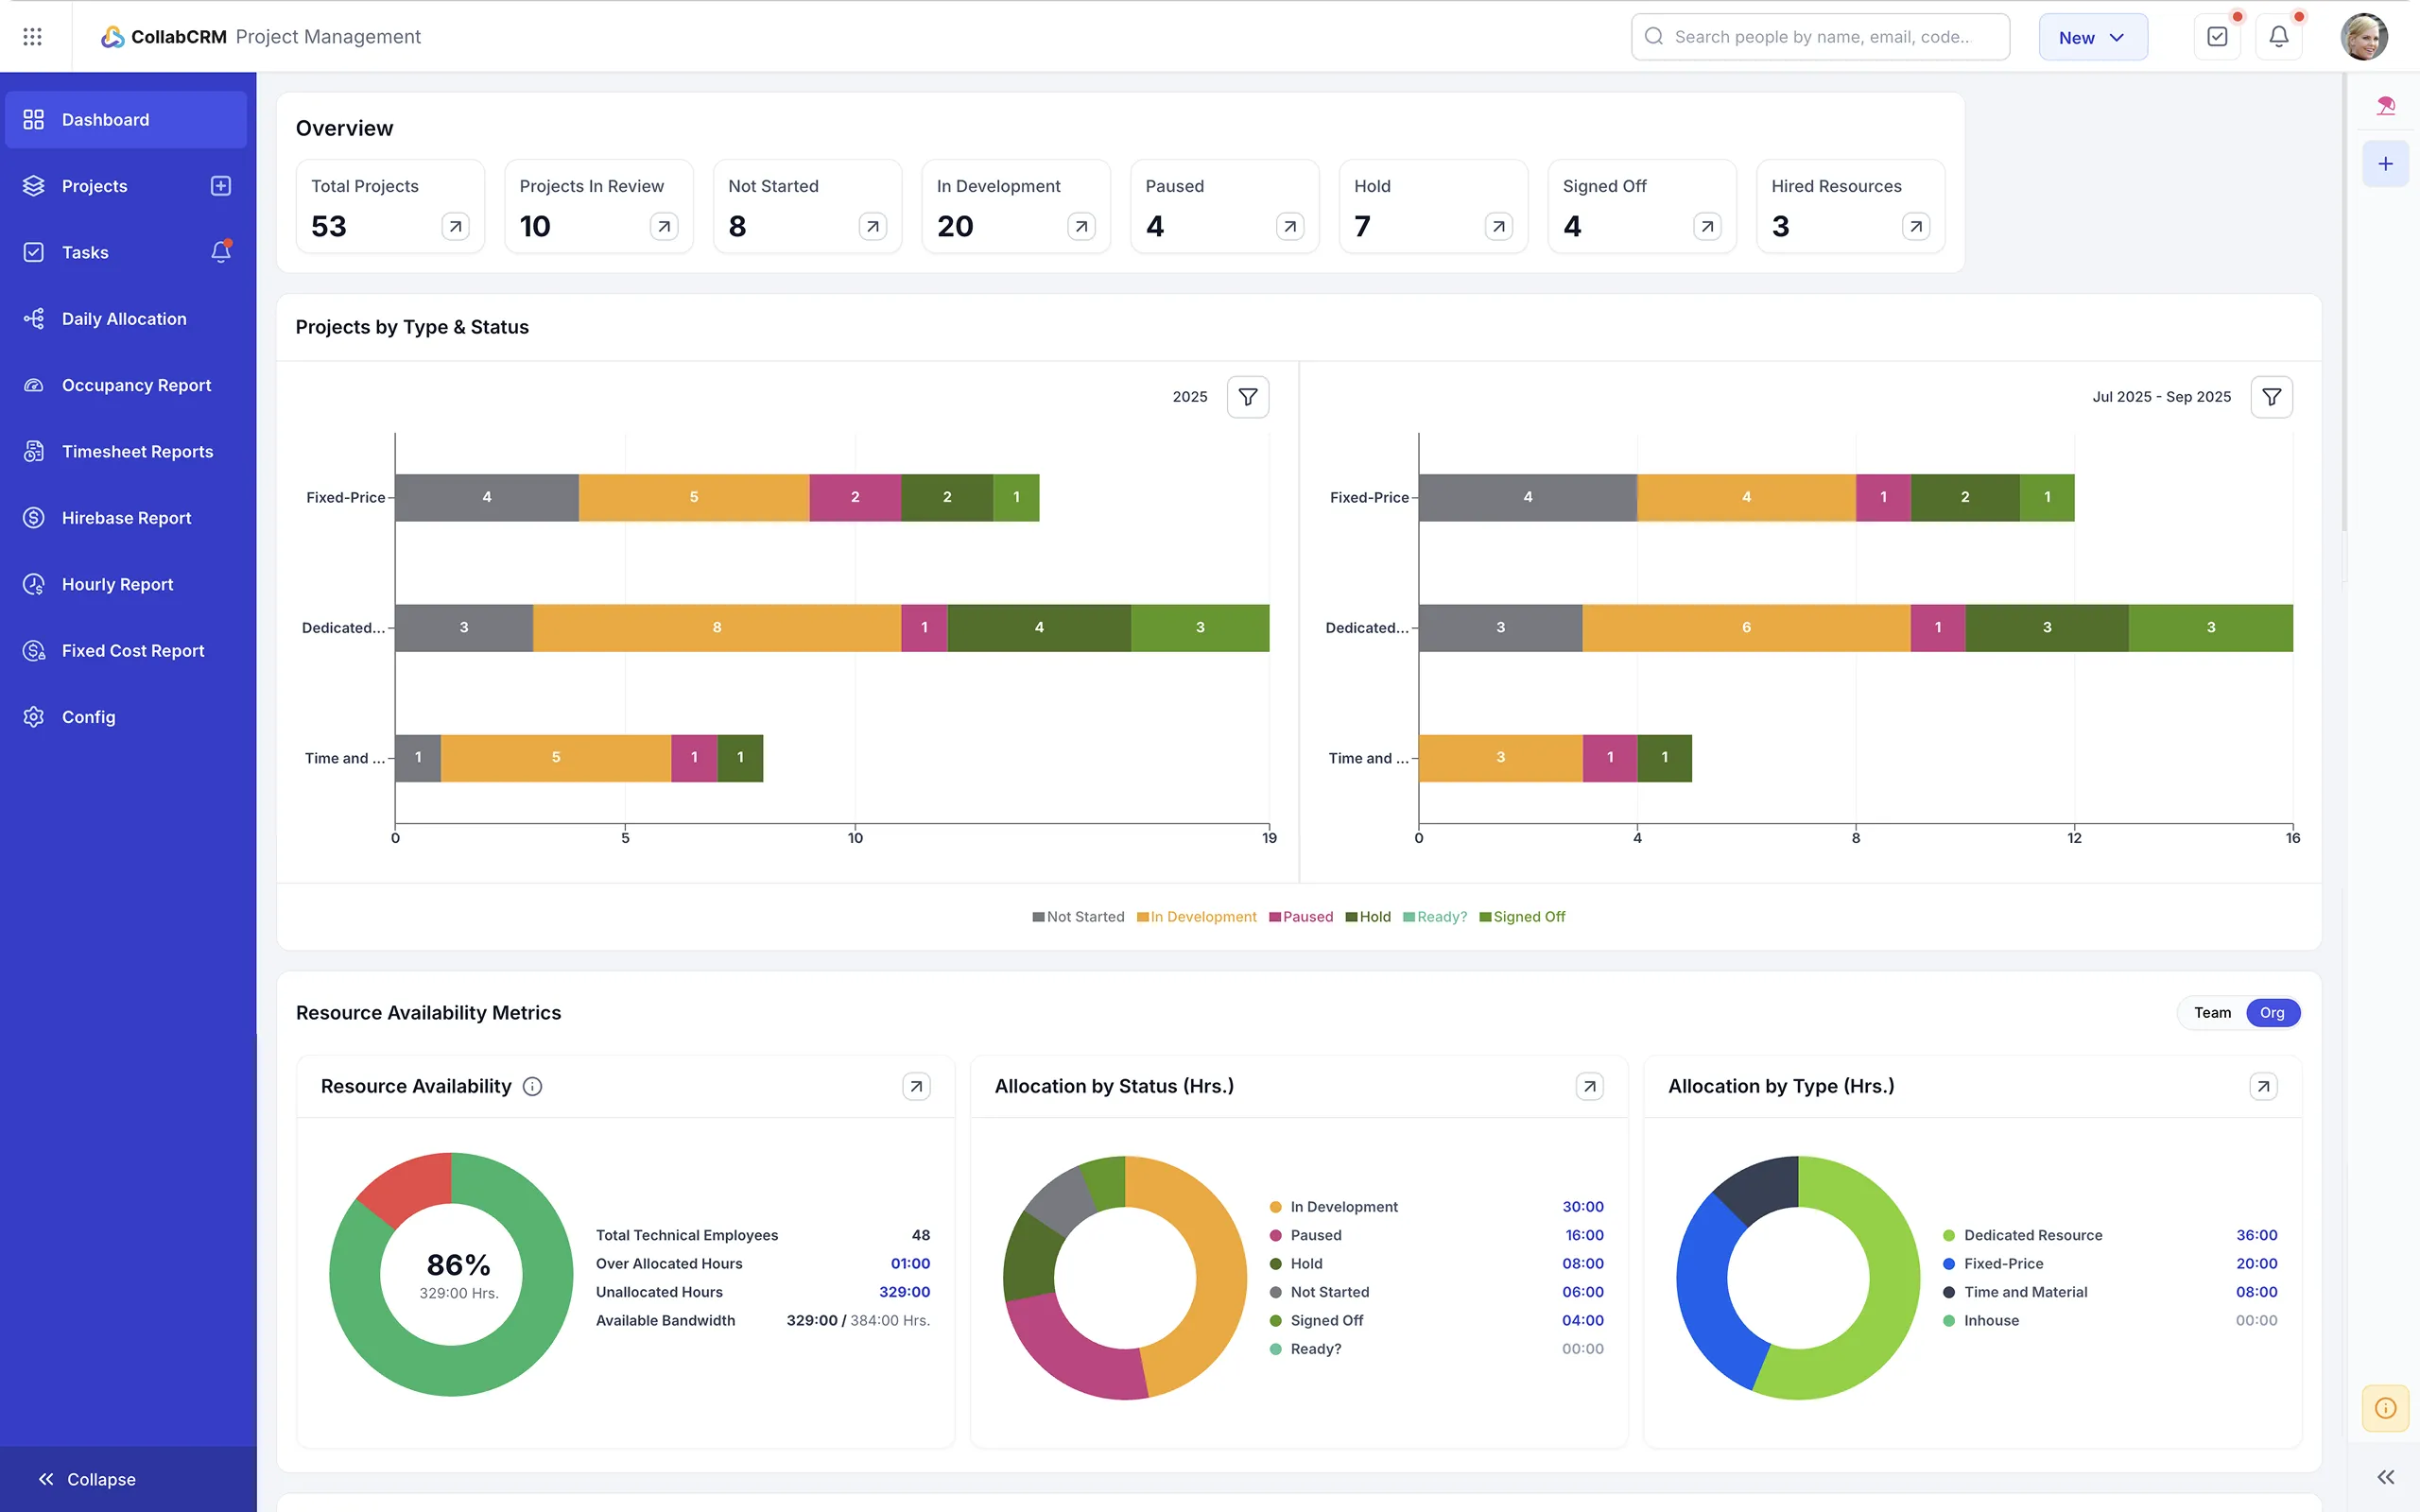Open the Jul 2025 - Sep 2025 date filter
2420x1512 pixels.
[x=2271, y=396]
